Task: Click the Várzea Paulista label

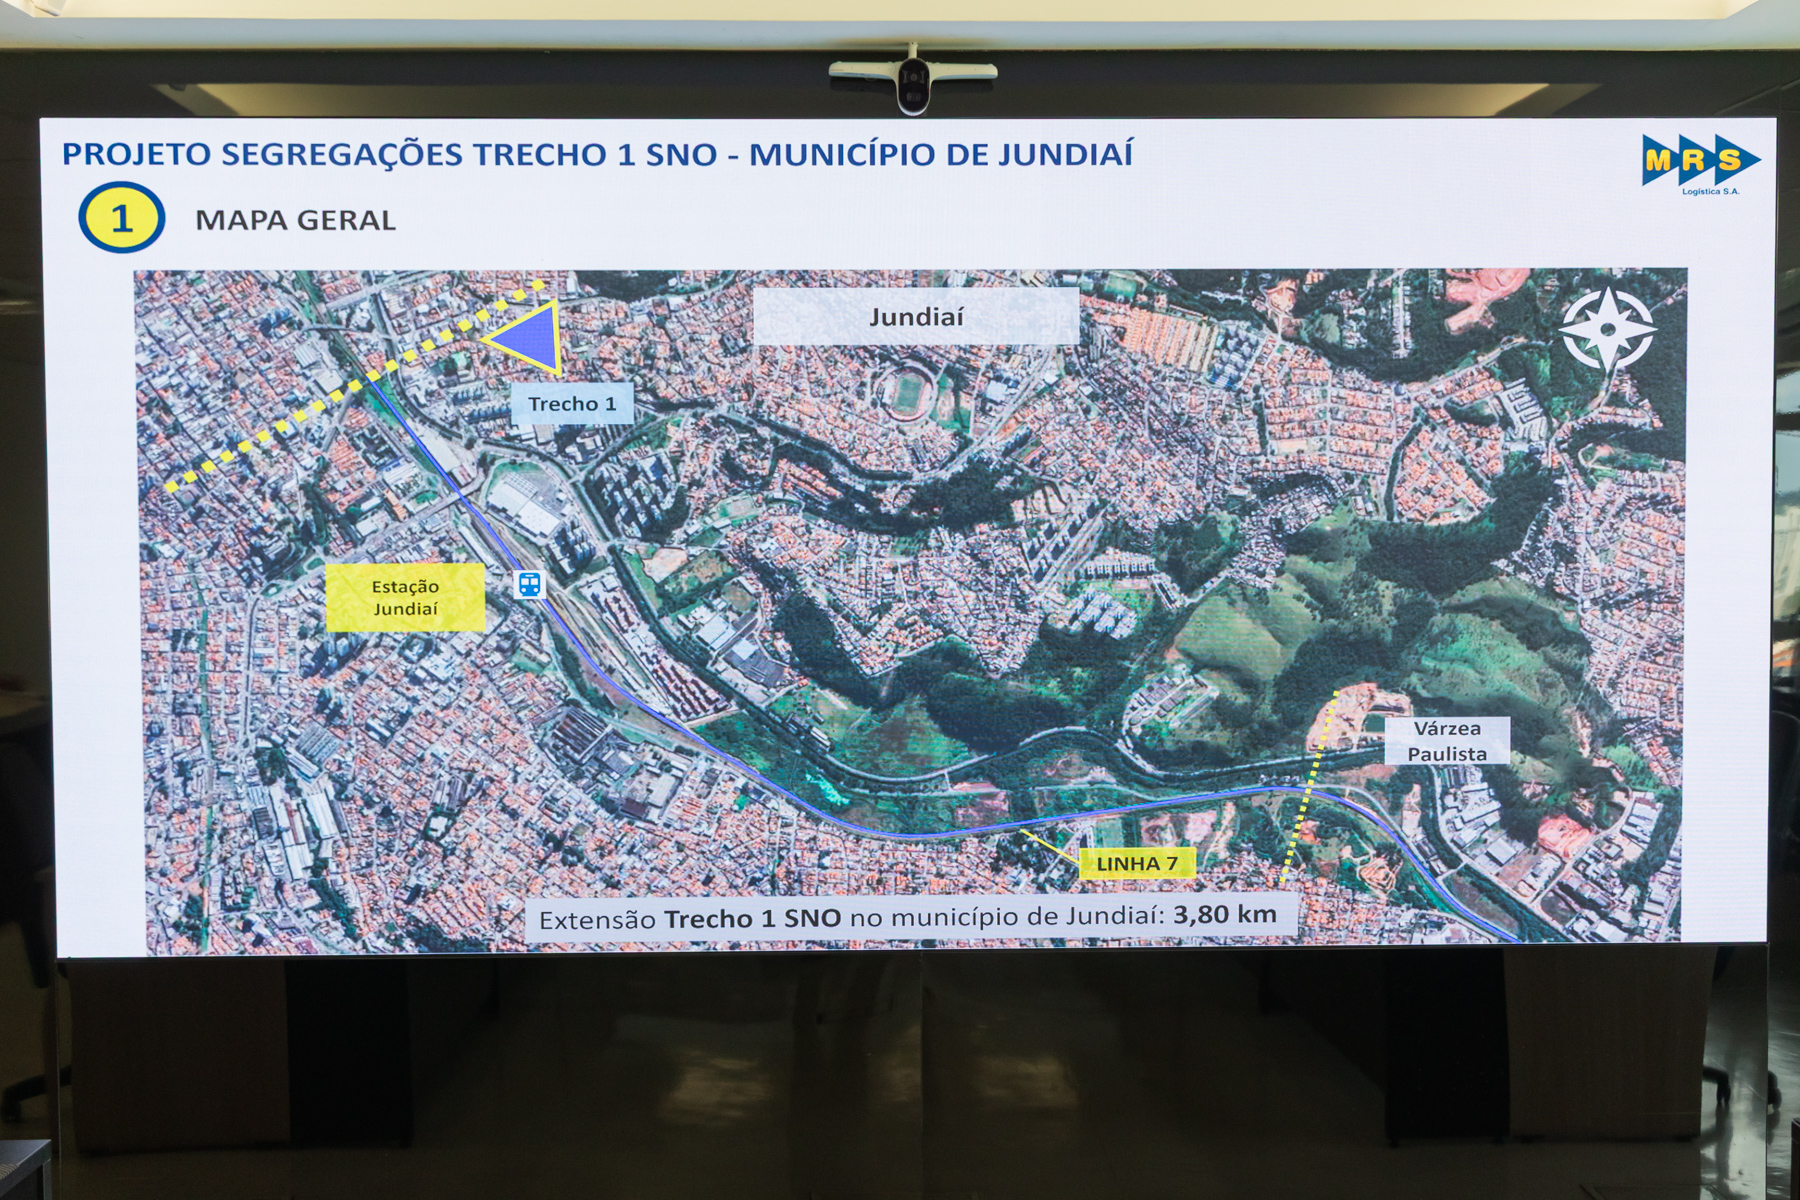Action: tap(1447, 741)
